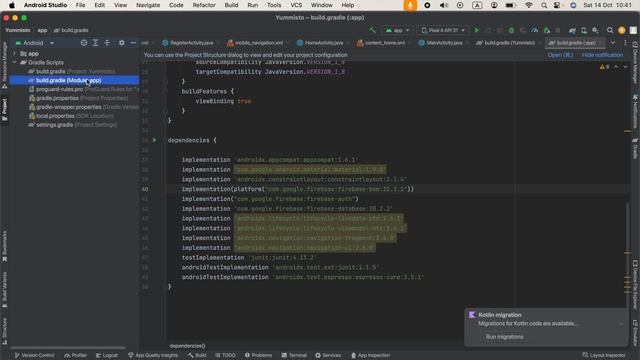Open Device Manager icon in top toolbar
This screenshot has width=640, height=360.
pos(584,30)
